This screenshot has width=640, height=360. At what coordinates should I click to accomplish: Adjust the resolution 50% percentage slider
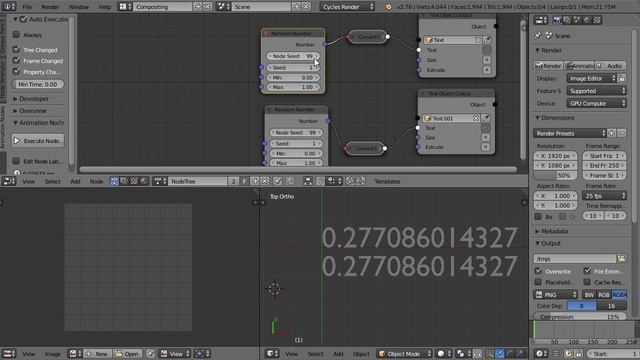click(556, 176)
